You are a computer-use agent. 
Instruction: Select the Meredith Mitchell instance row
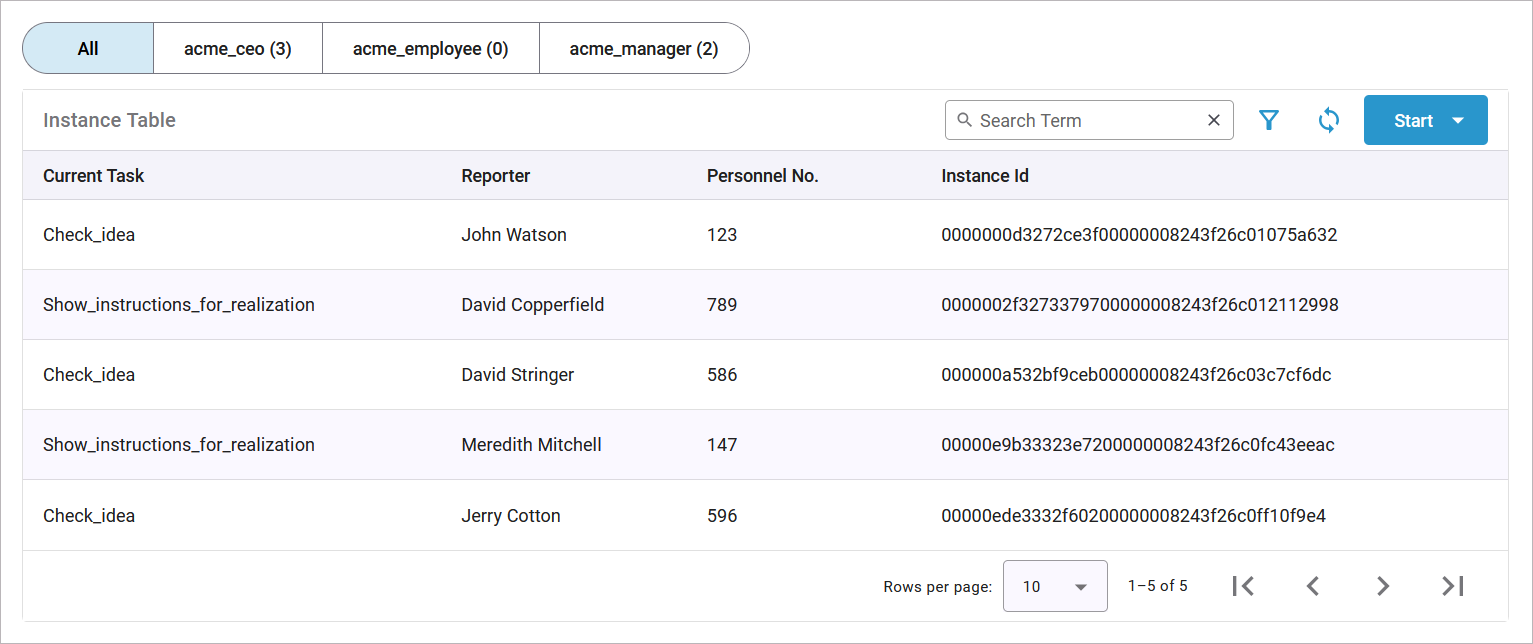(x=531, y=445)
